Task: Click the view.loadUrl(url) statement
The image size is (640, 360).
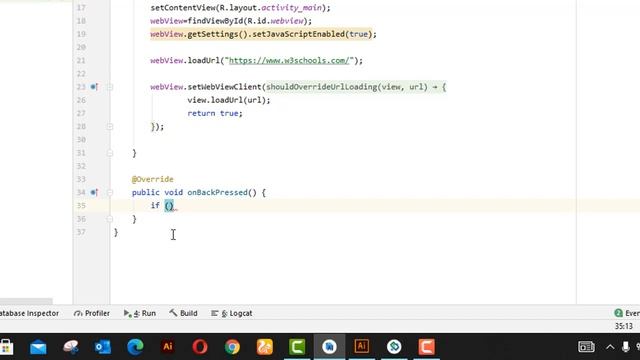Action: coord(229,100)
